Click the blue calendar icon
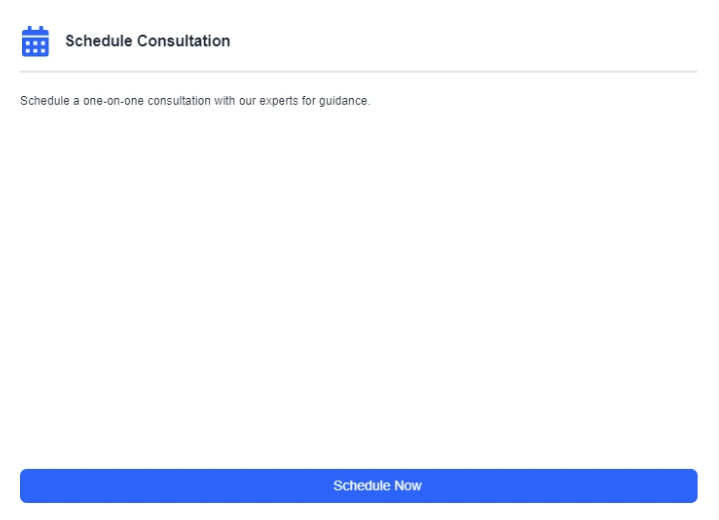Image resolution: width=719 pixels, height=520 pixels. click(x=35, y=42)
